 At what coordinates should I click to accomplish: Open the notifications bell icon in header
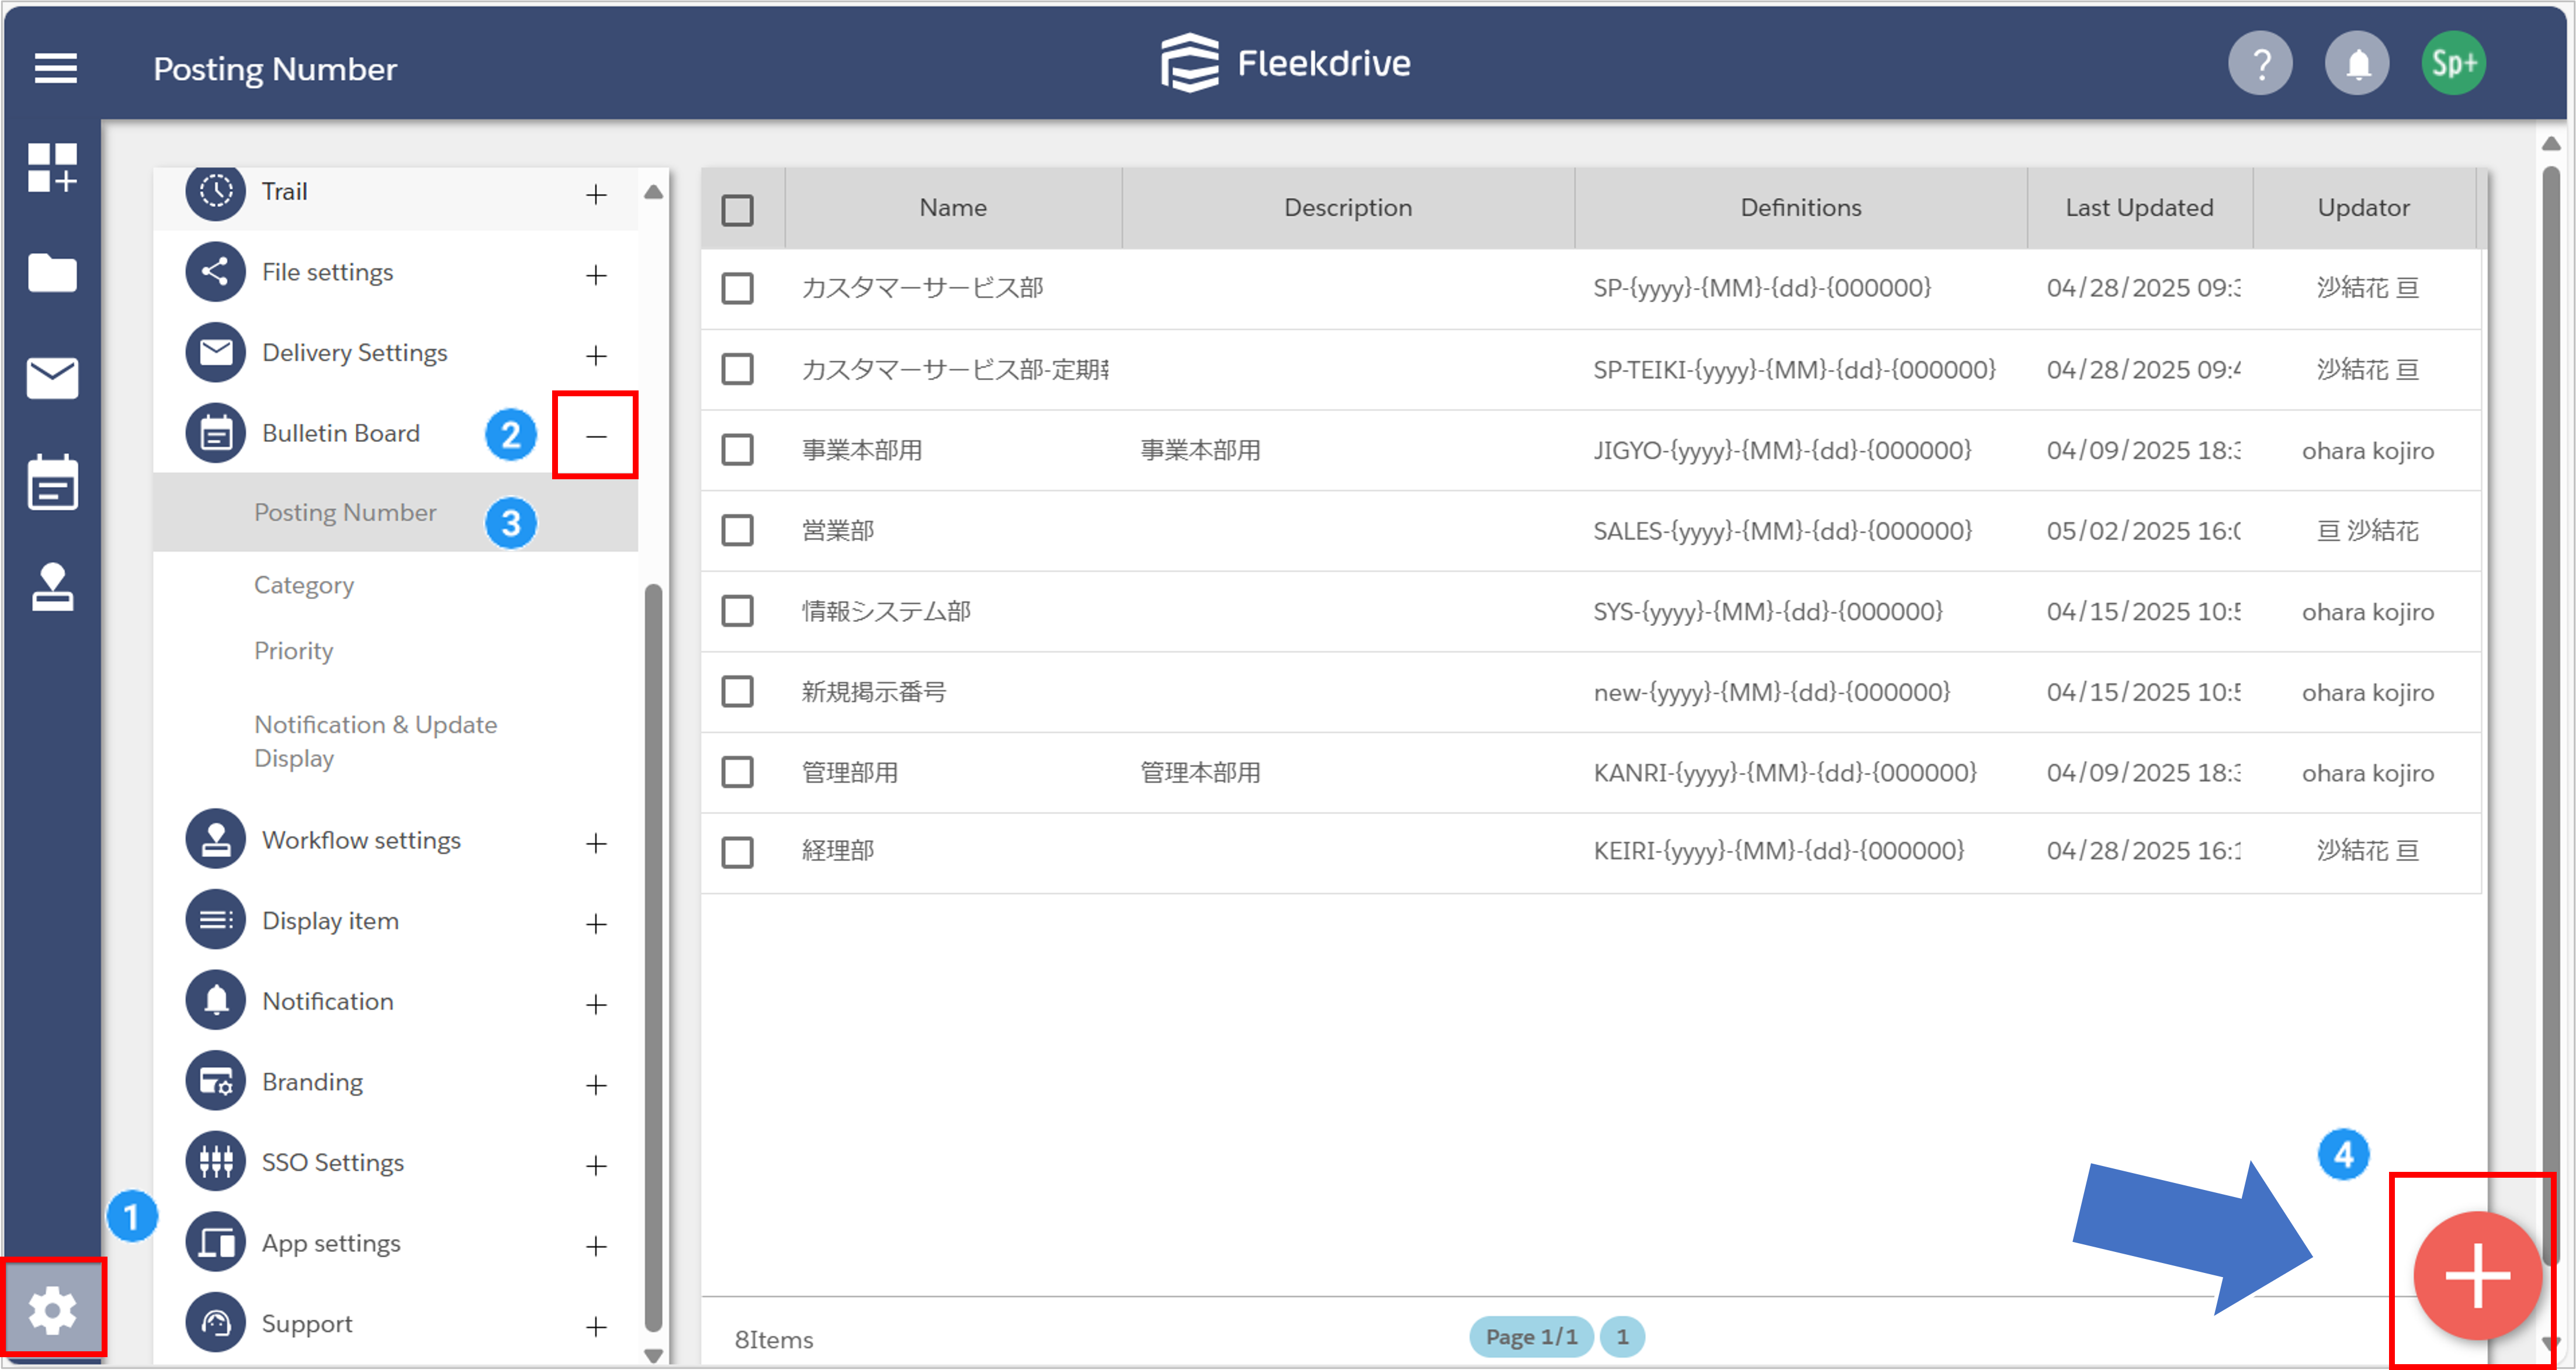(x=2357, y=64)
